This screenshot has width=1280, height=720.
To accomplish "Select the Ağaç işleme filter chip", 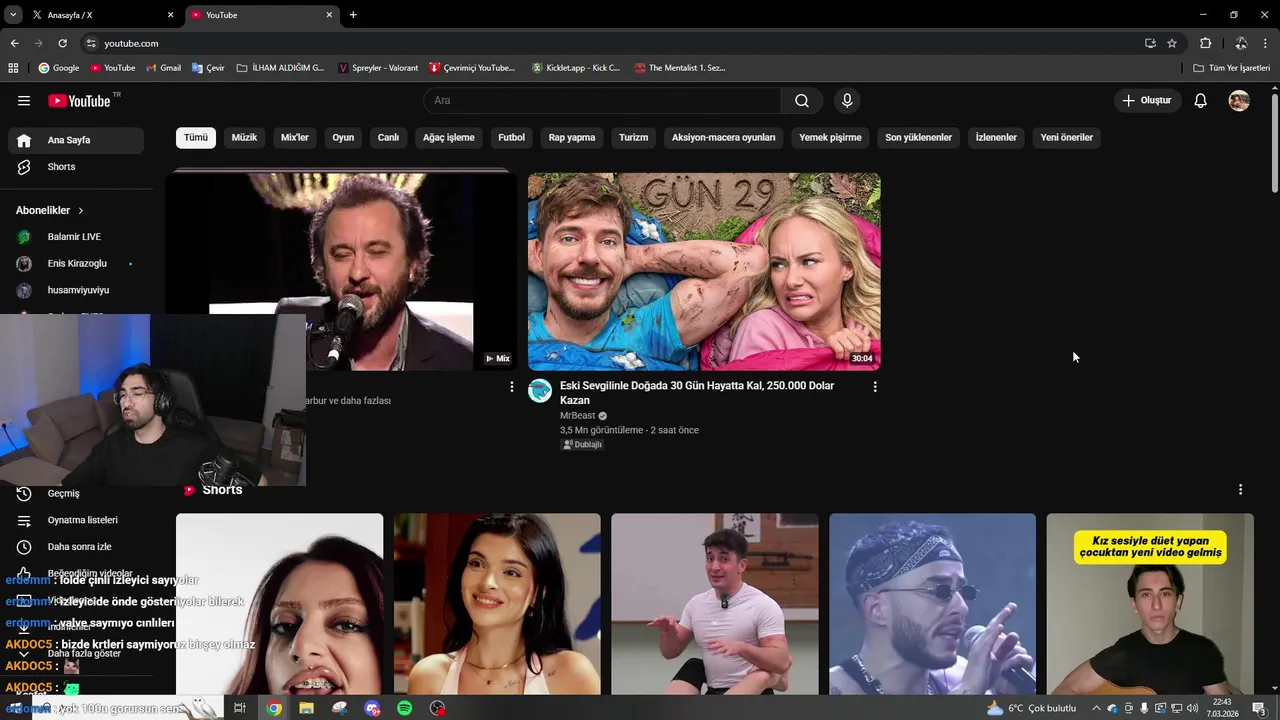I will coord(448,137).
